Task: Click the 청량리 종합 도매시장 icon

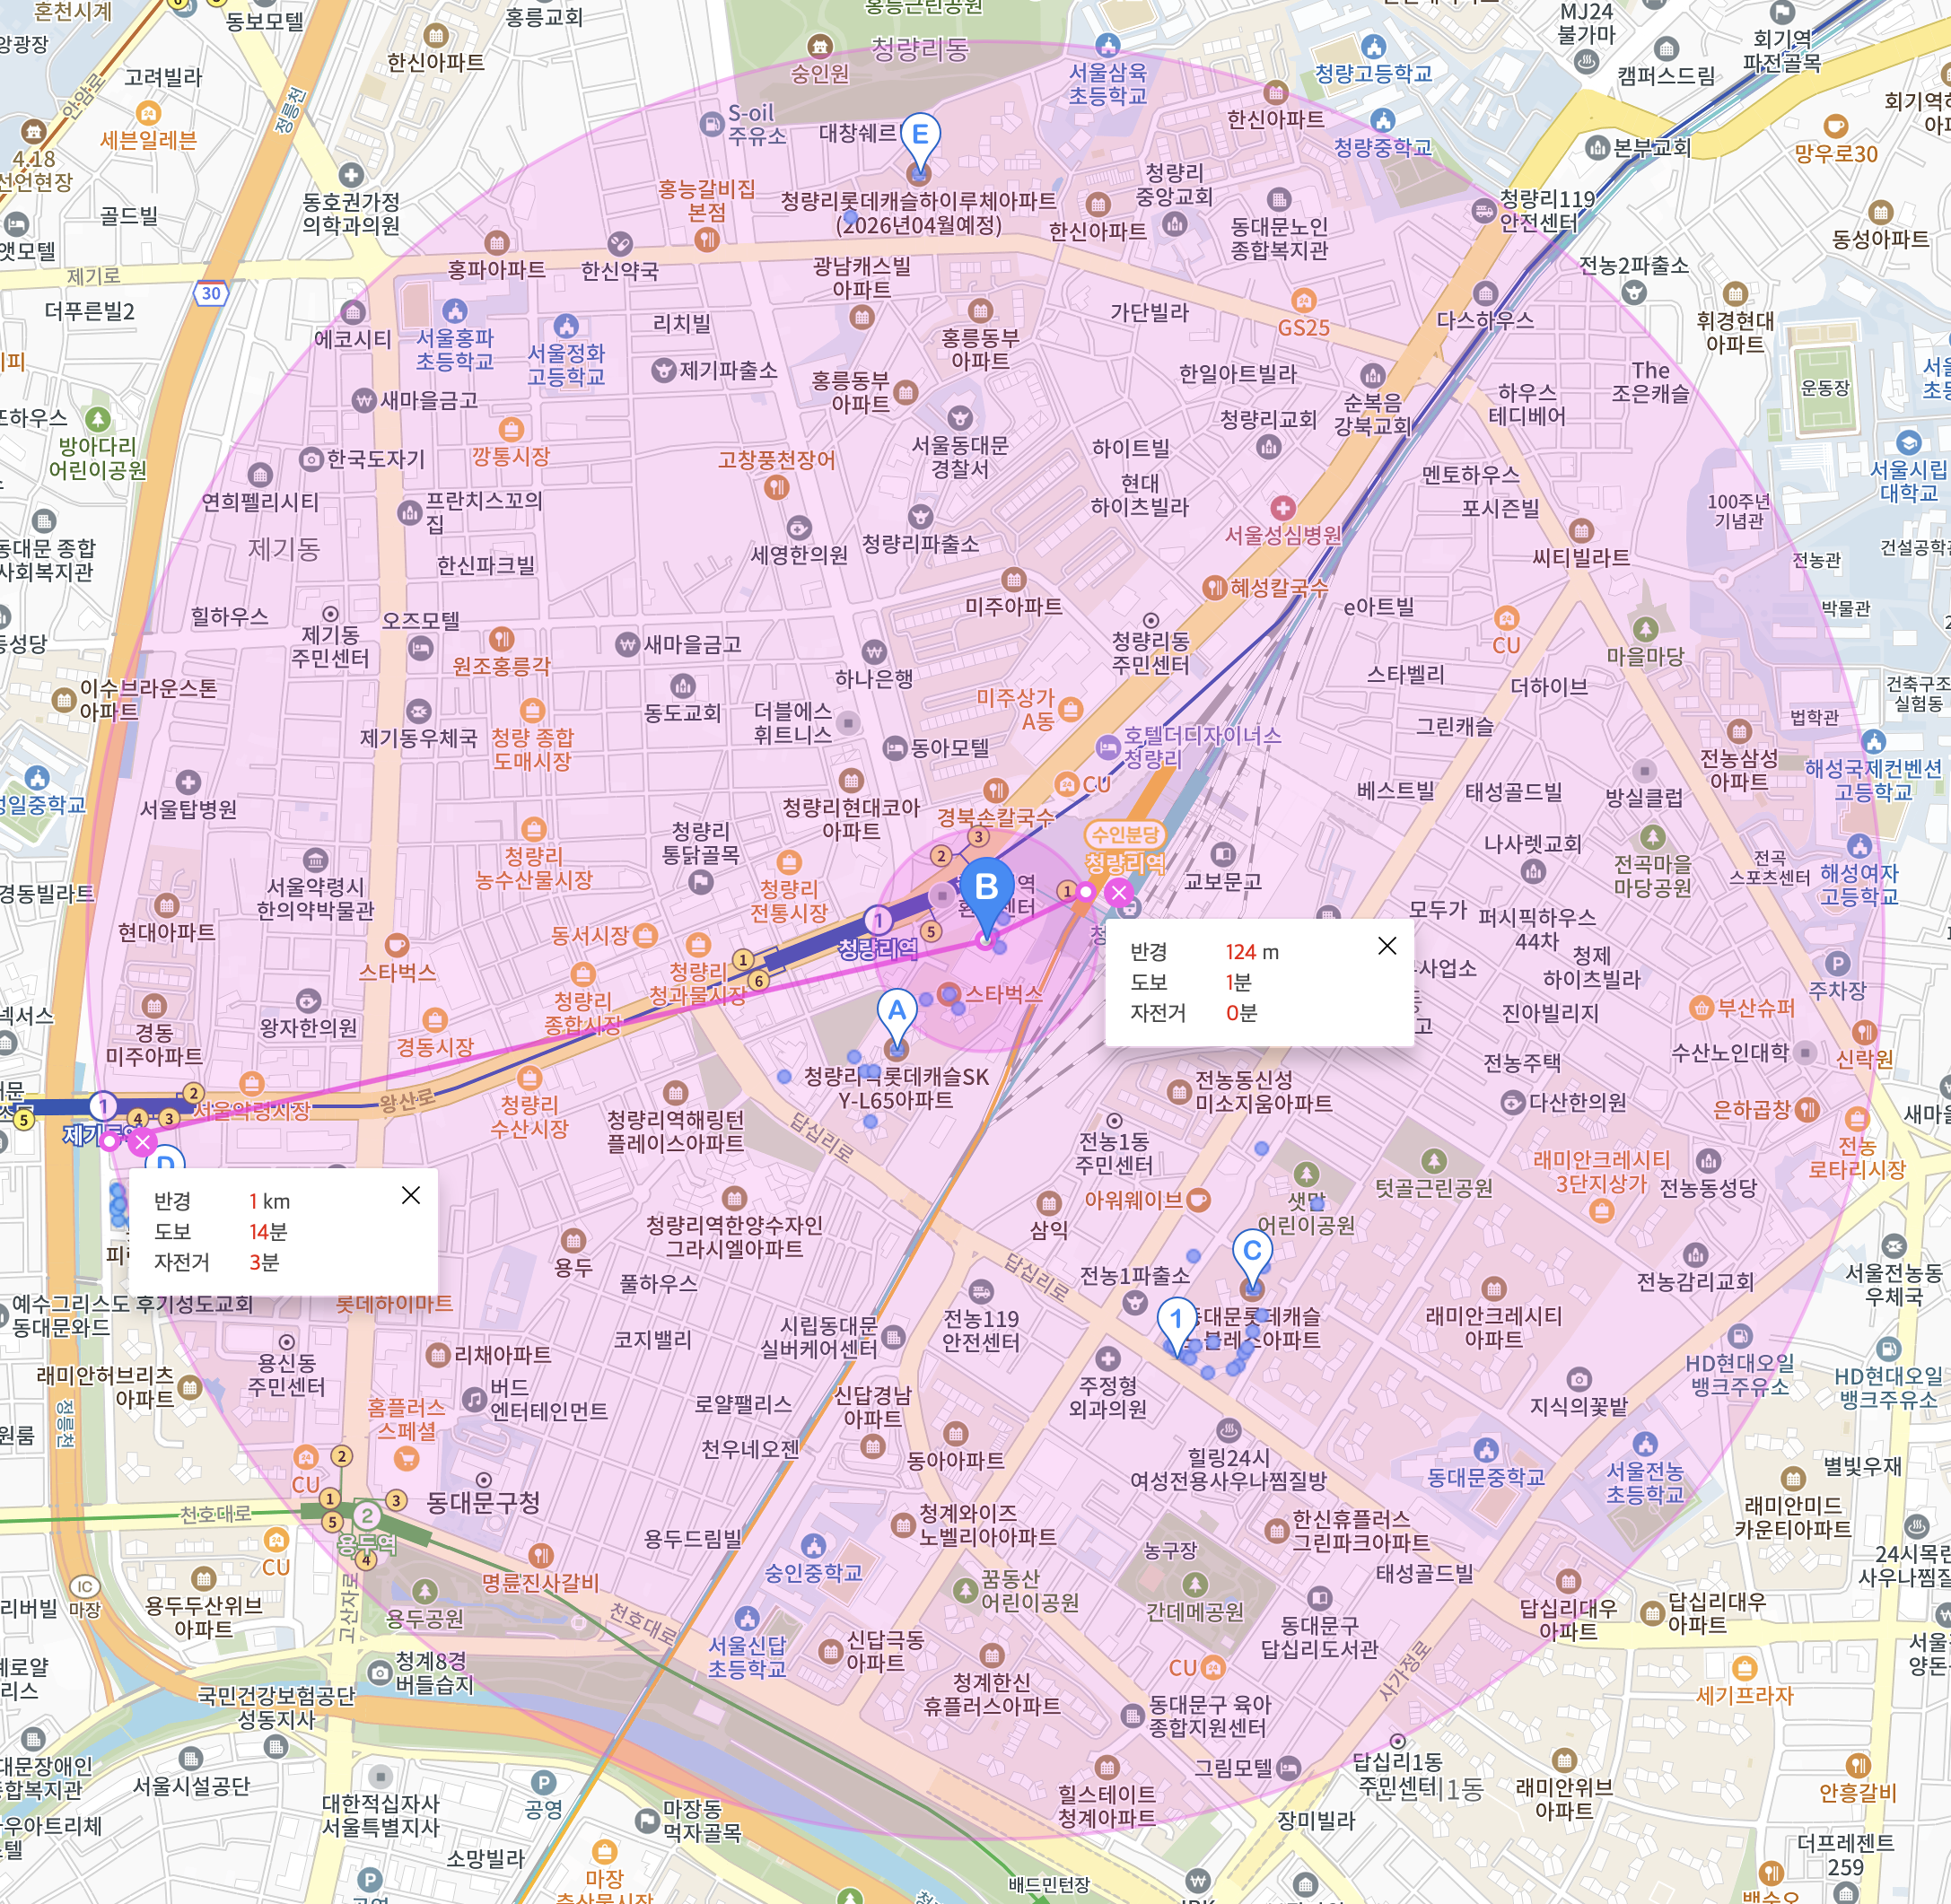Action: pyautogui.click(x=532, y=710)
